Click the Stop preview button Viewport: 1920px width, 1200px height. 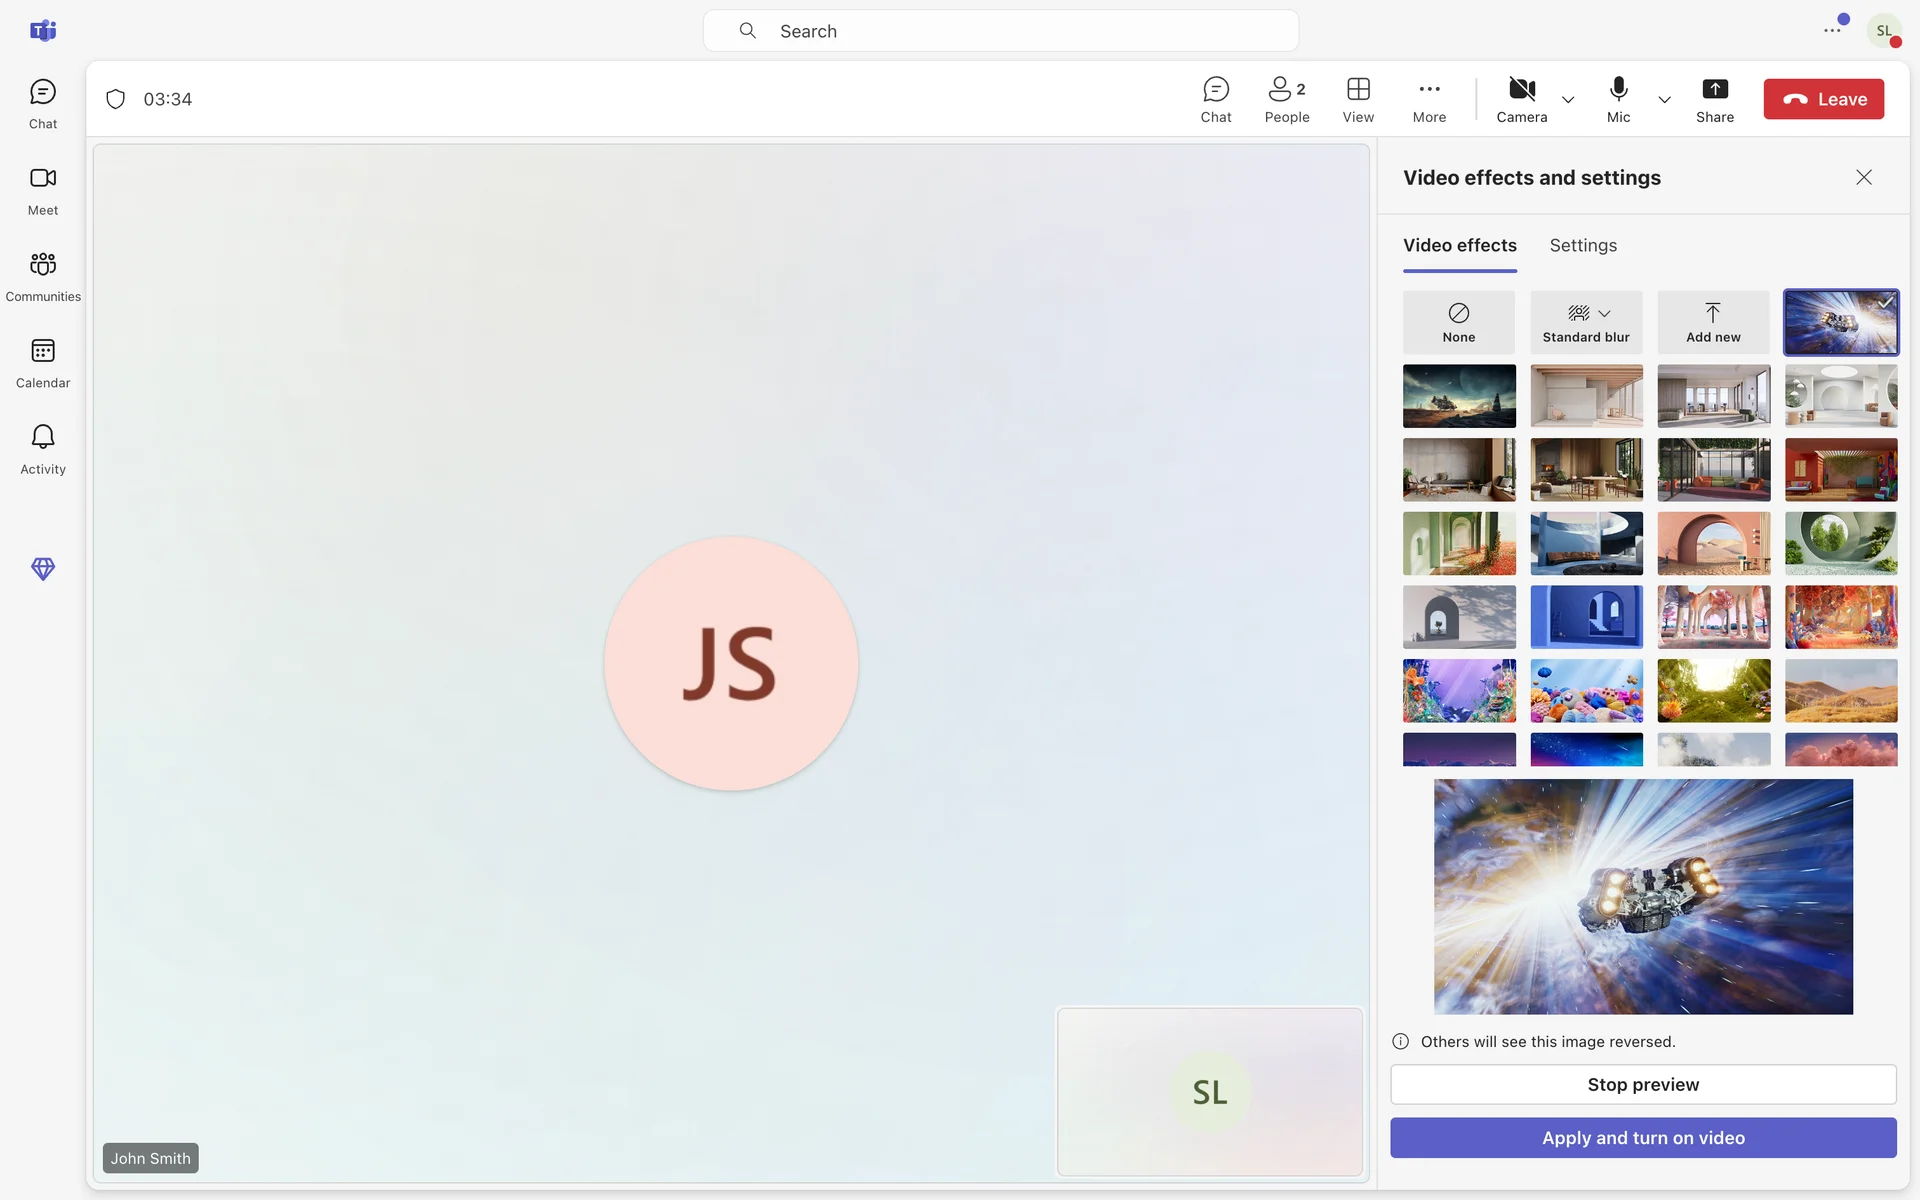pyautogui.click(x=1642, y=1085)
